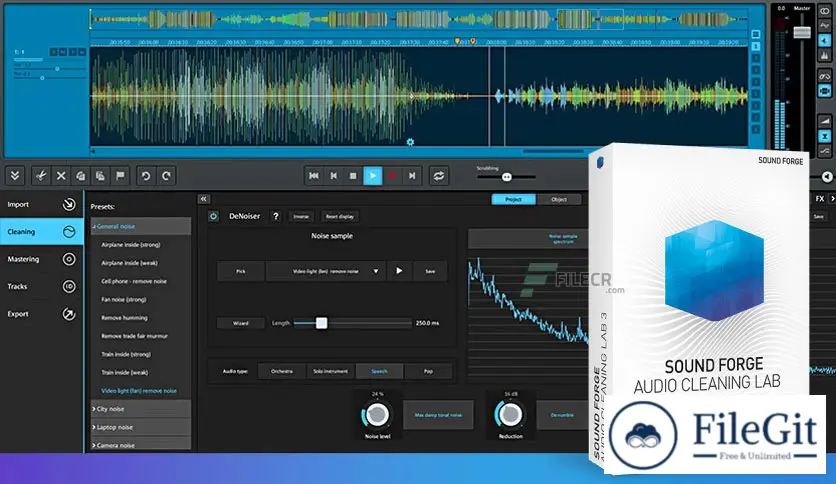836x484 pixels.
Task: Save the noise sample
Action: click(x=430, y=271)
